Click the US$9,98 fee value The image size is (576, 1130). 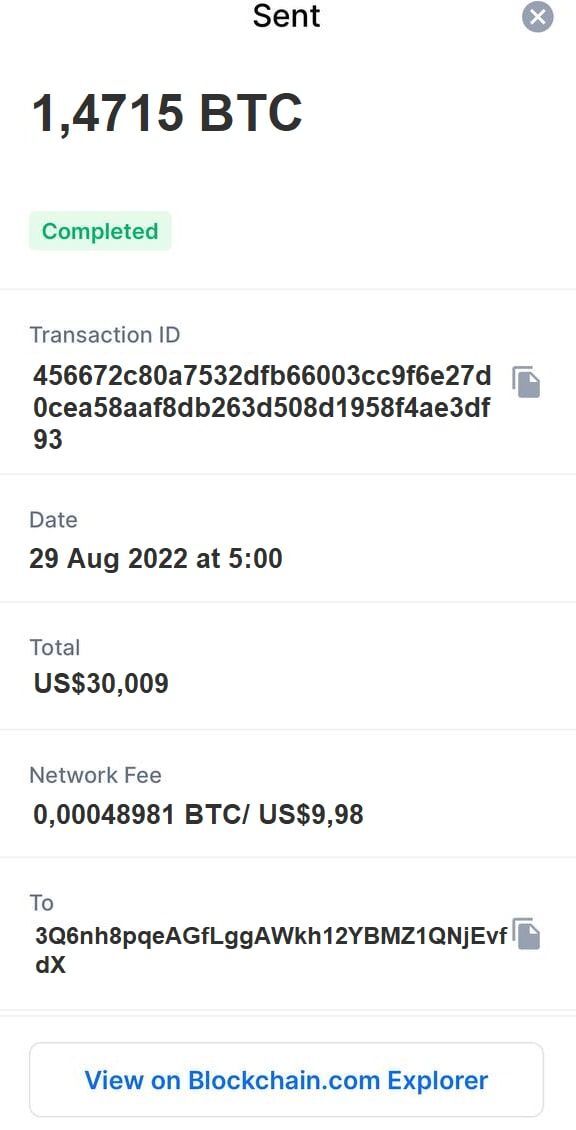click(x=311, y=814)
